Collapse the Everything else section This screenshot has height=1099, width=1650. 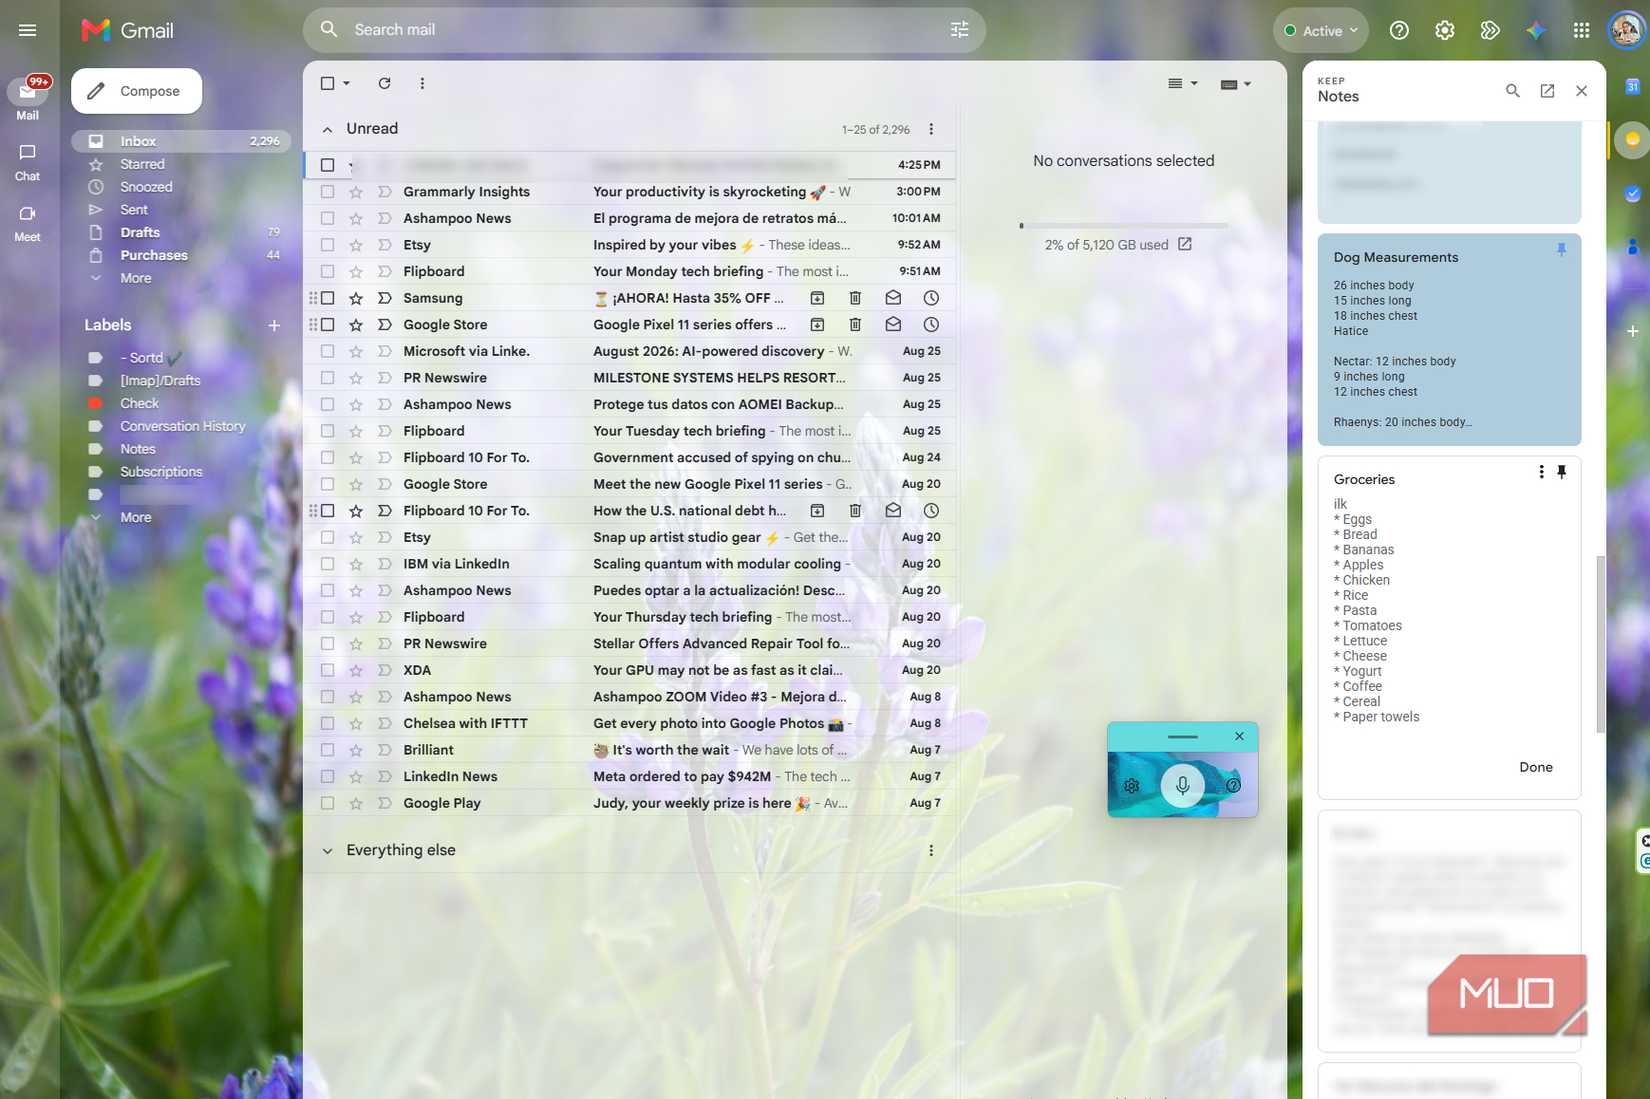point(327,850)
